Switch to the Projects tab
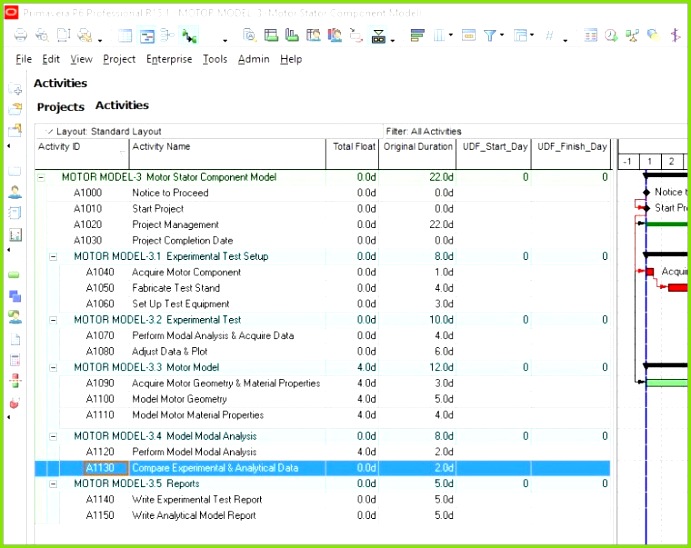691x548 pixels. click(x=60, y=107)
